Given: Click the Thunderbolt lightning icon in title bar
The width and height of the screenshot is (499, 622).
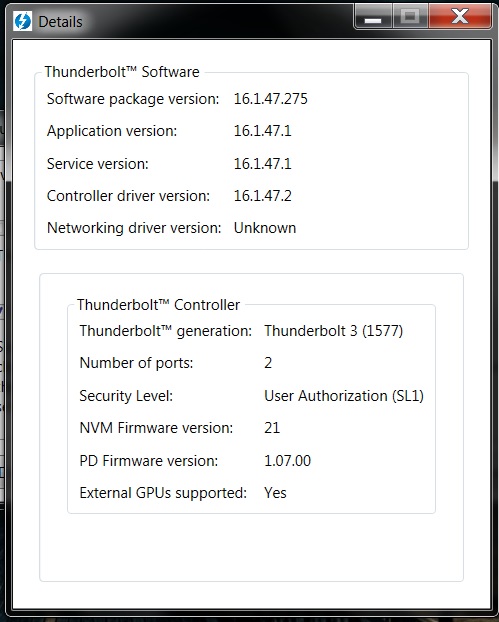Looking at the screenshot, I should (x=23, y=21).
